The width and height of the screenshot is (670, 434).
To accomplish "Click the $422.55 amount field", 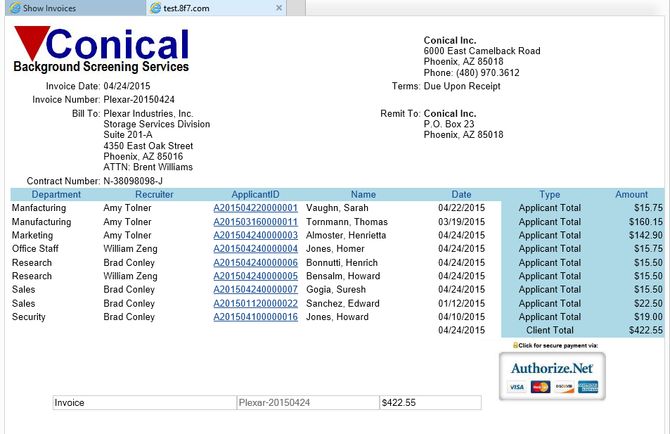I will 430,402.
